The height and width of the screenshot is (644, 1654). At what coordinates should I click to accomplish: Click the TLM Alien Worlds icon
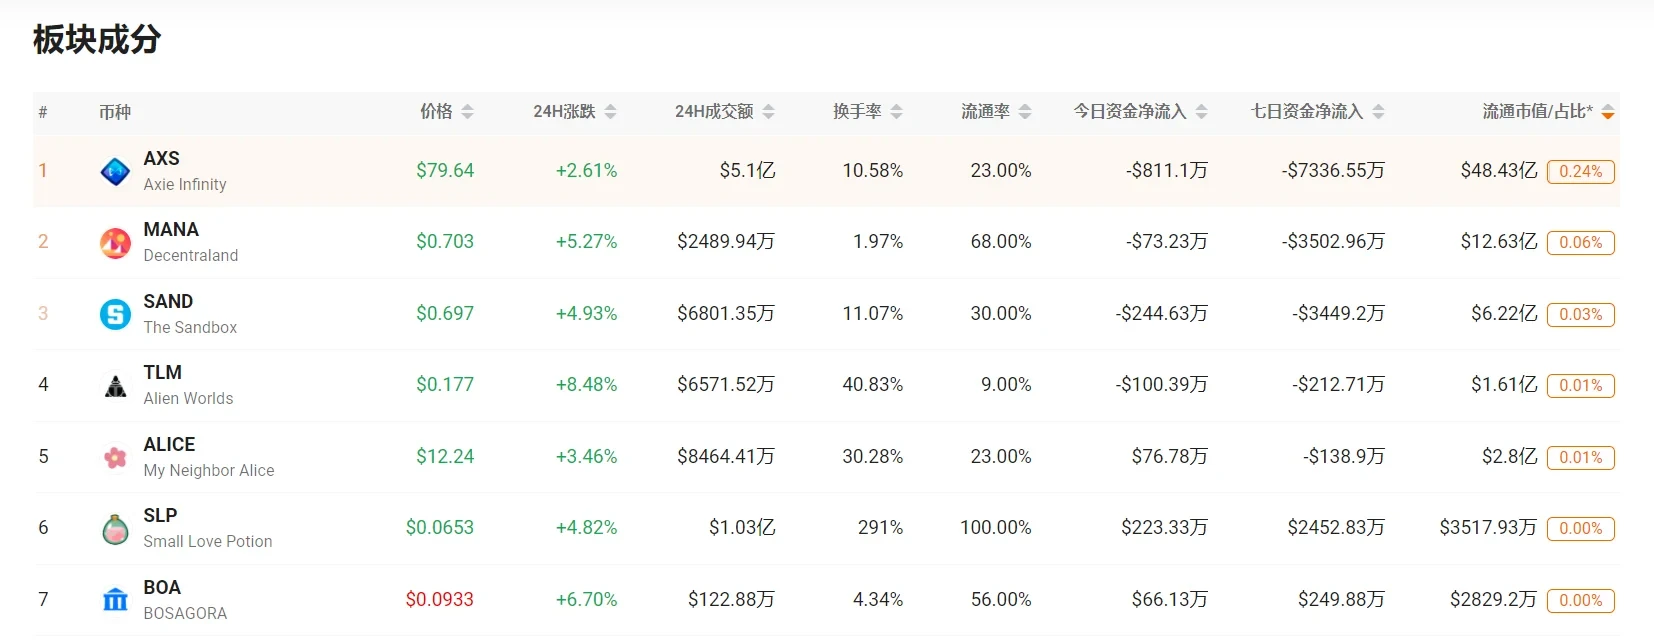click(x=115, y=385)
